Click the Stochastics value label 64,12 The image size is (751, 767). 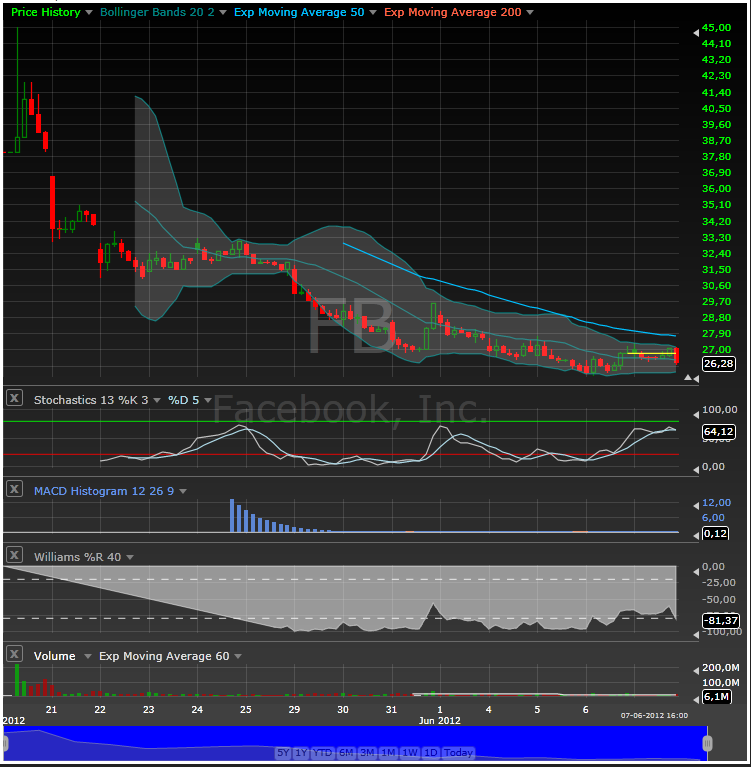[718, 431]
